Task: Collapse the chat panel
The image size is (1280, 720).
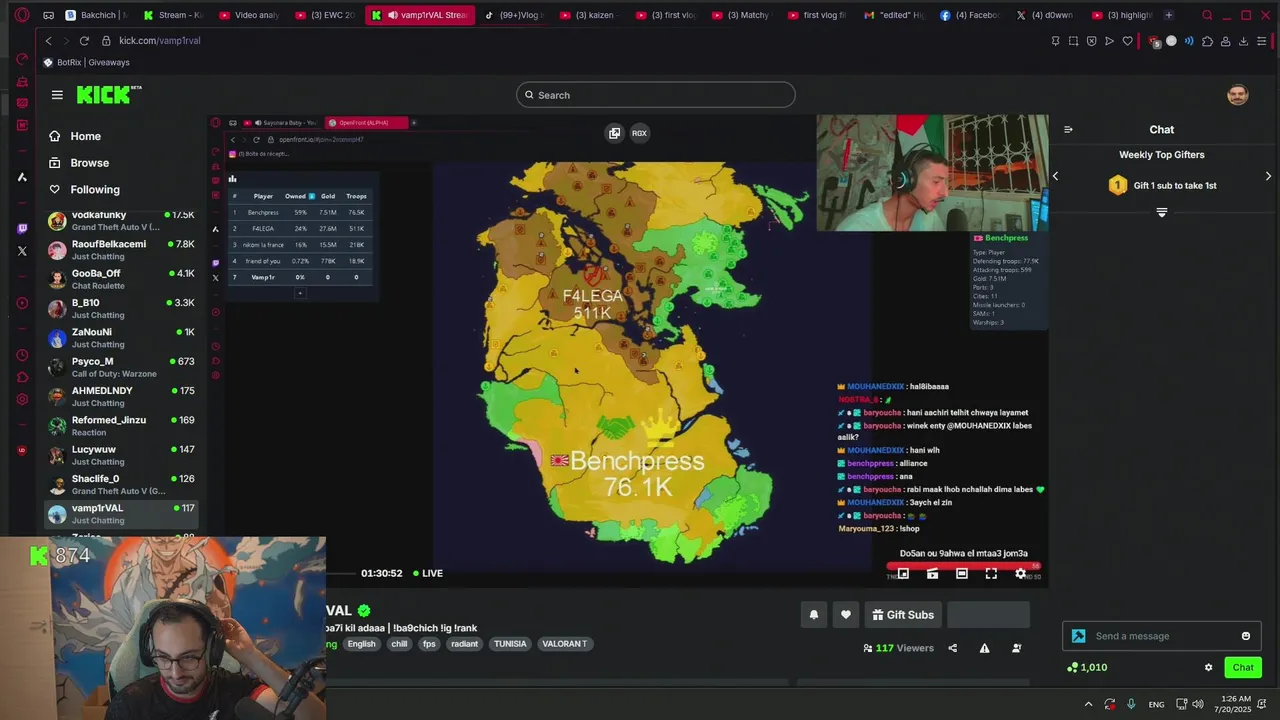Action: click(1068, 129)
